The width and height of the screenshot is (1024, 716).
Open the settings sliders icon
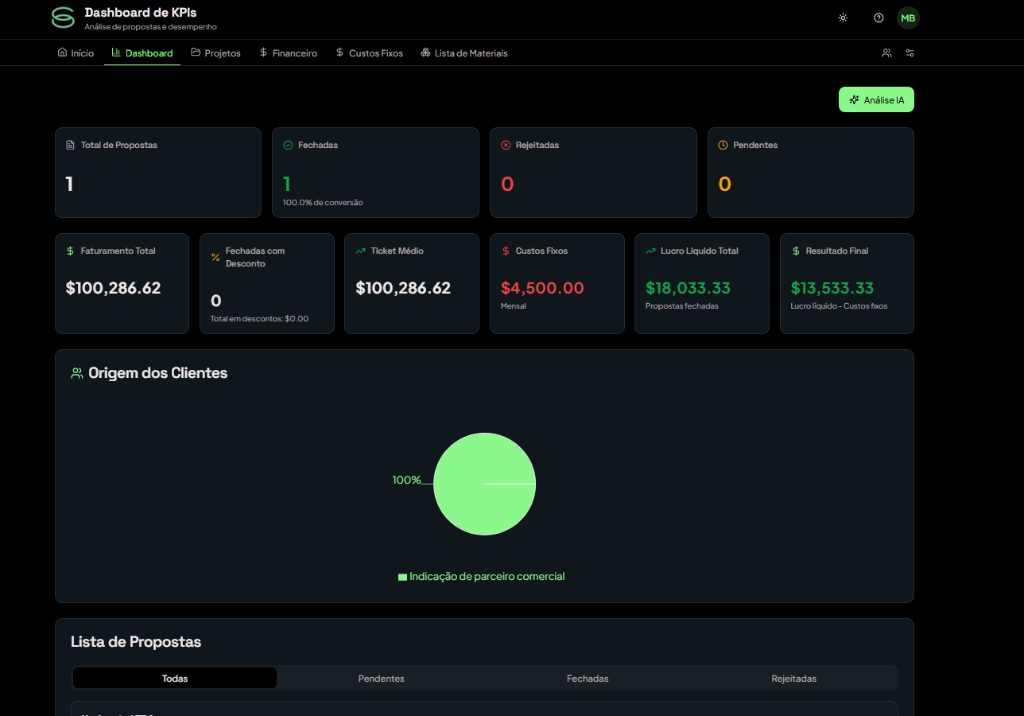[x=910, y=53]
